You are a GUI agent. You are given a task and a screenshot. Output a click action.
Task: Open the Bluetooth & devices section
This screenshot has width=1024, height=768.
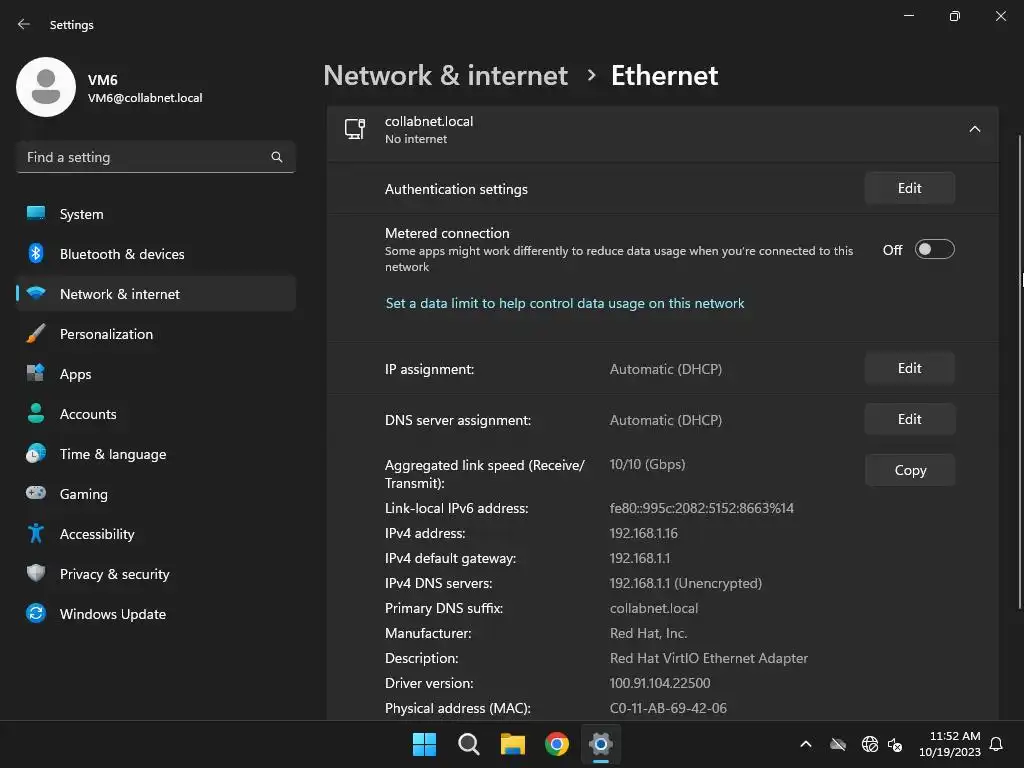pyautogui.click(x=122, y=254)
